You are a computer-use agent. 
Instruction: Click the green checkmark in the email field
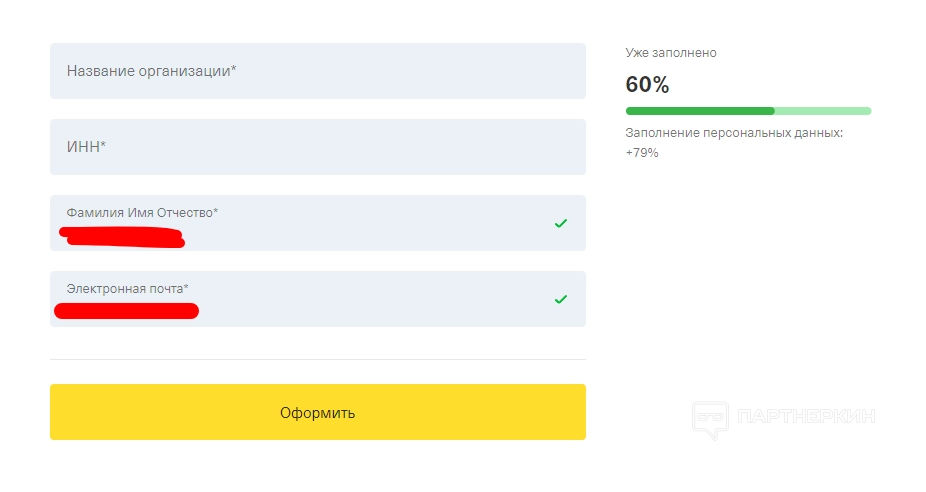561,299
